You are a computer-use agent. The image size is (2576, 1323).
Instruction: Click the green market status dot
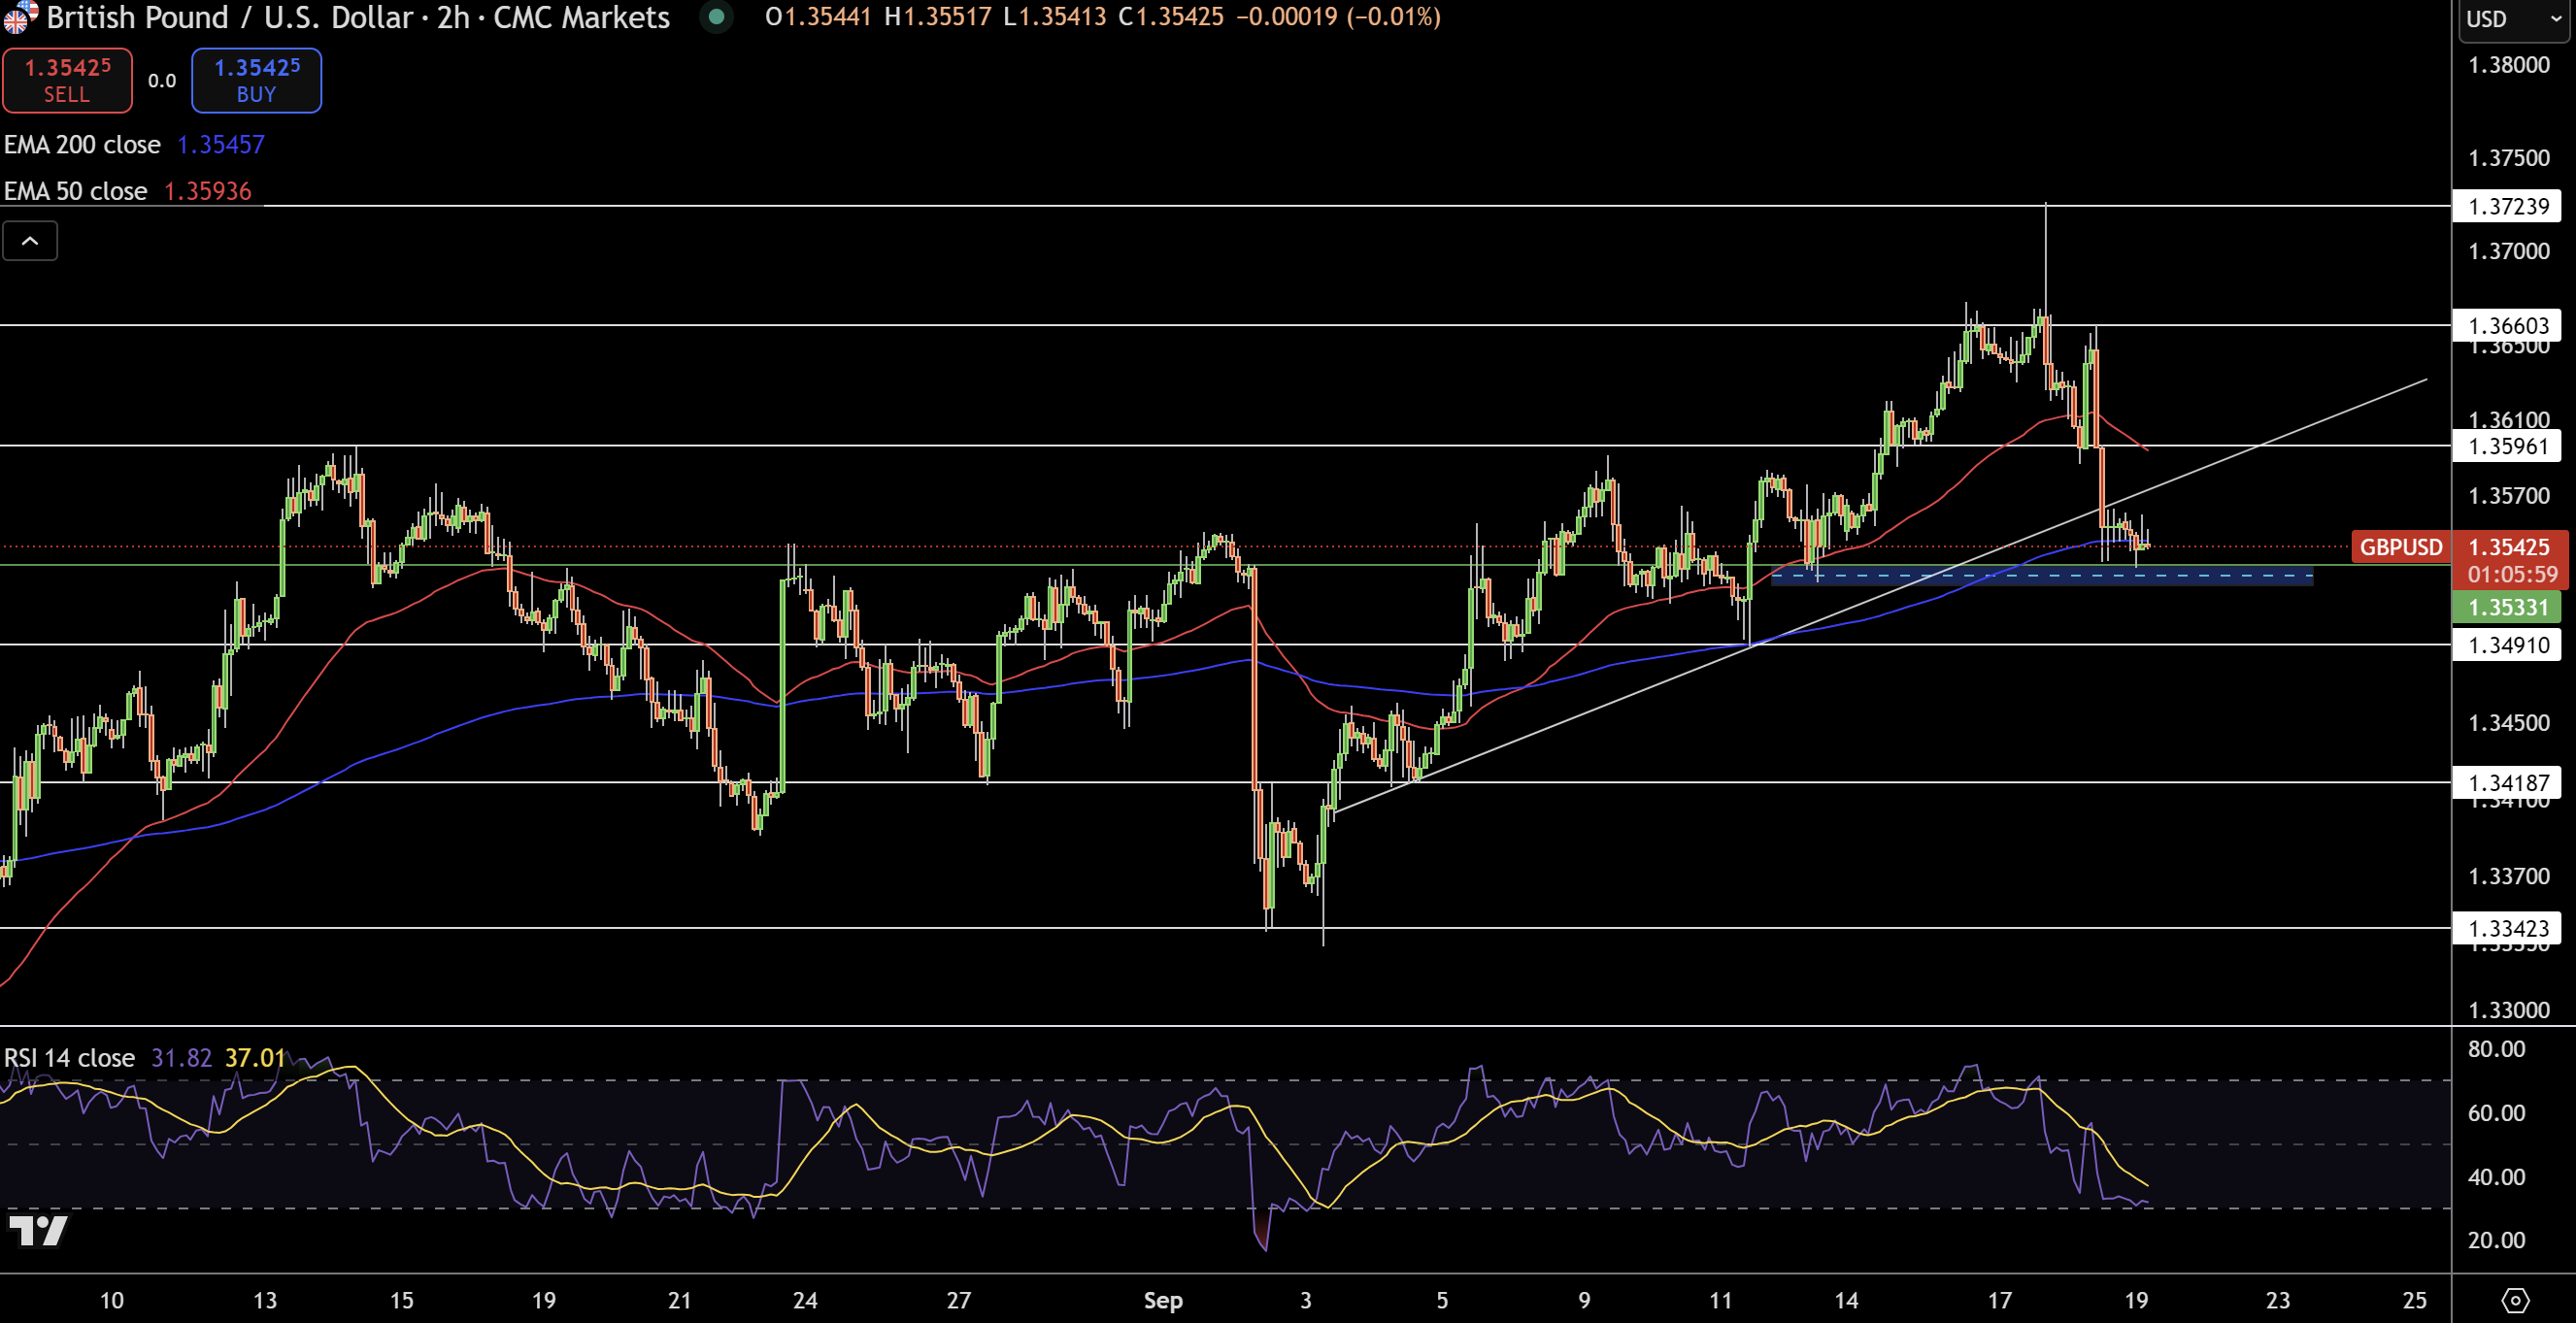click(716, 16)
